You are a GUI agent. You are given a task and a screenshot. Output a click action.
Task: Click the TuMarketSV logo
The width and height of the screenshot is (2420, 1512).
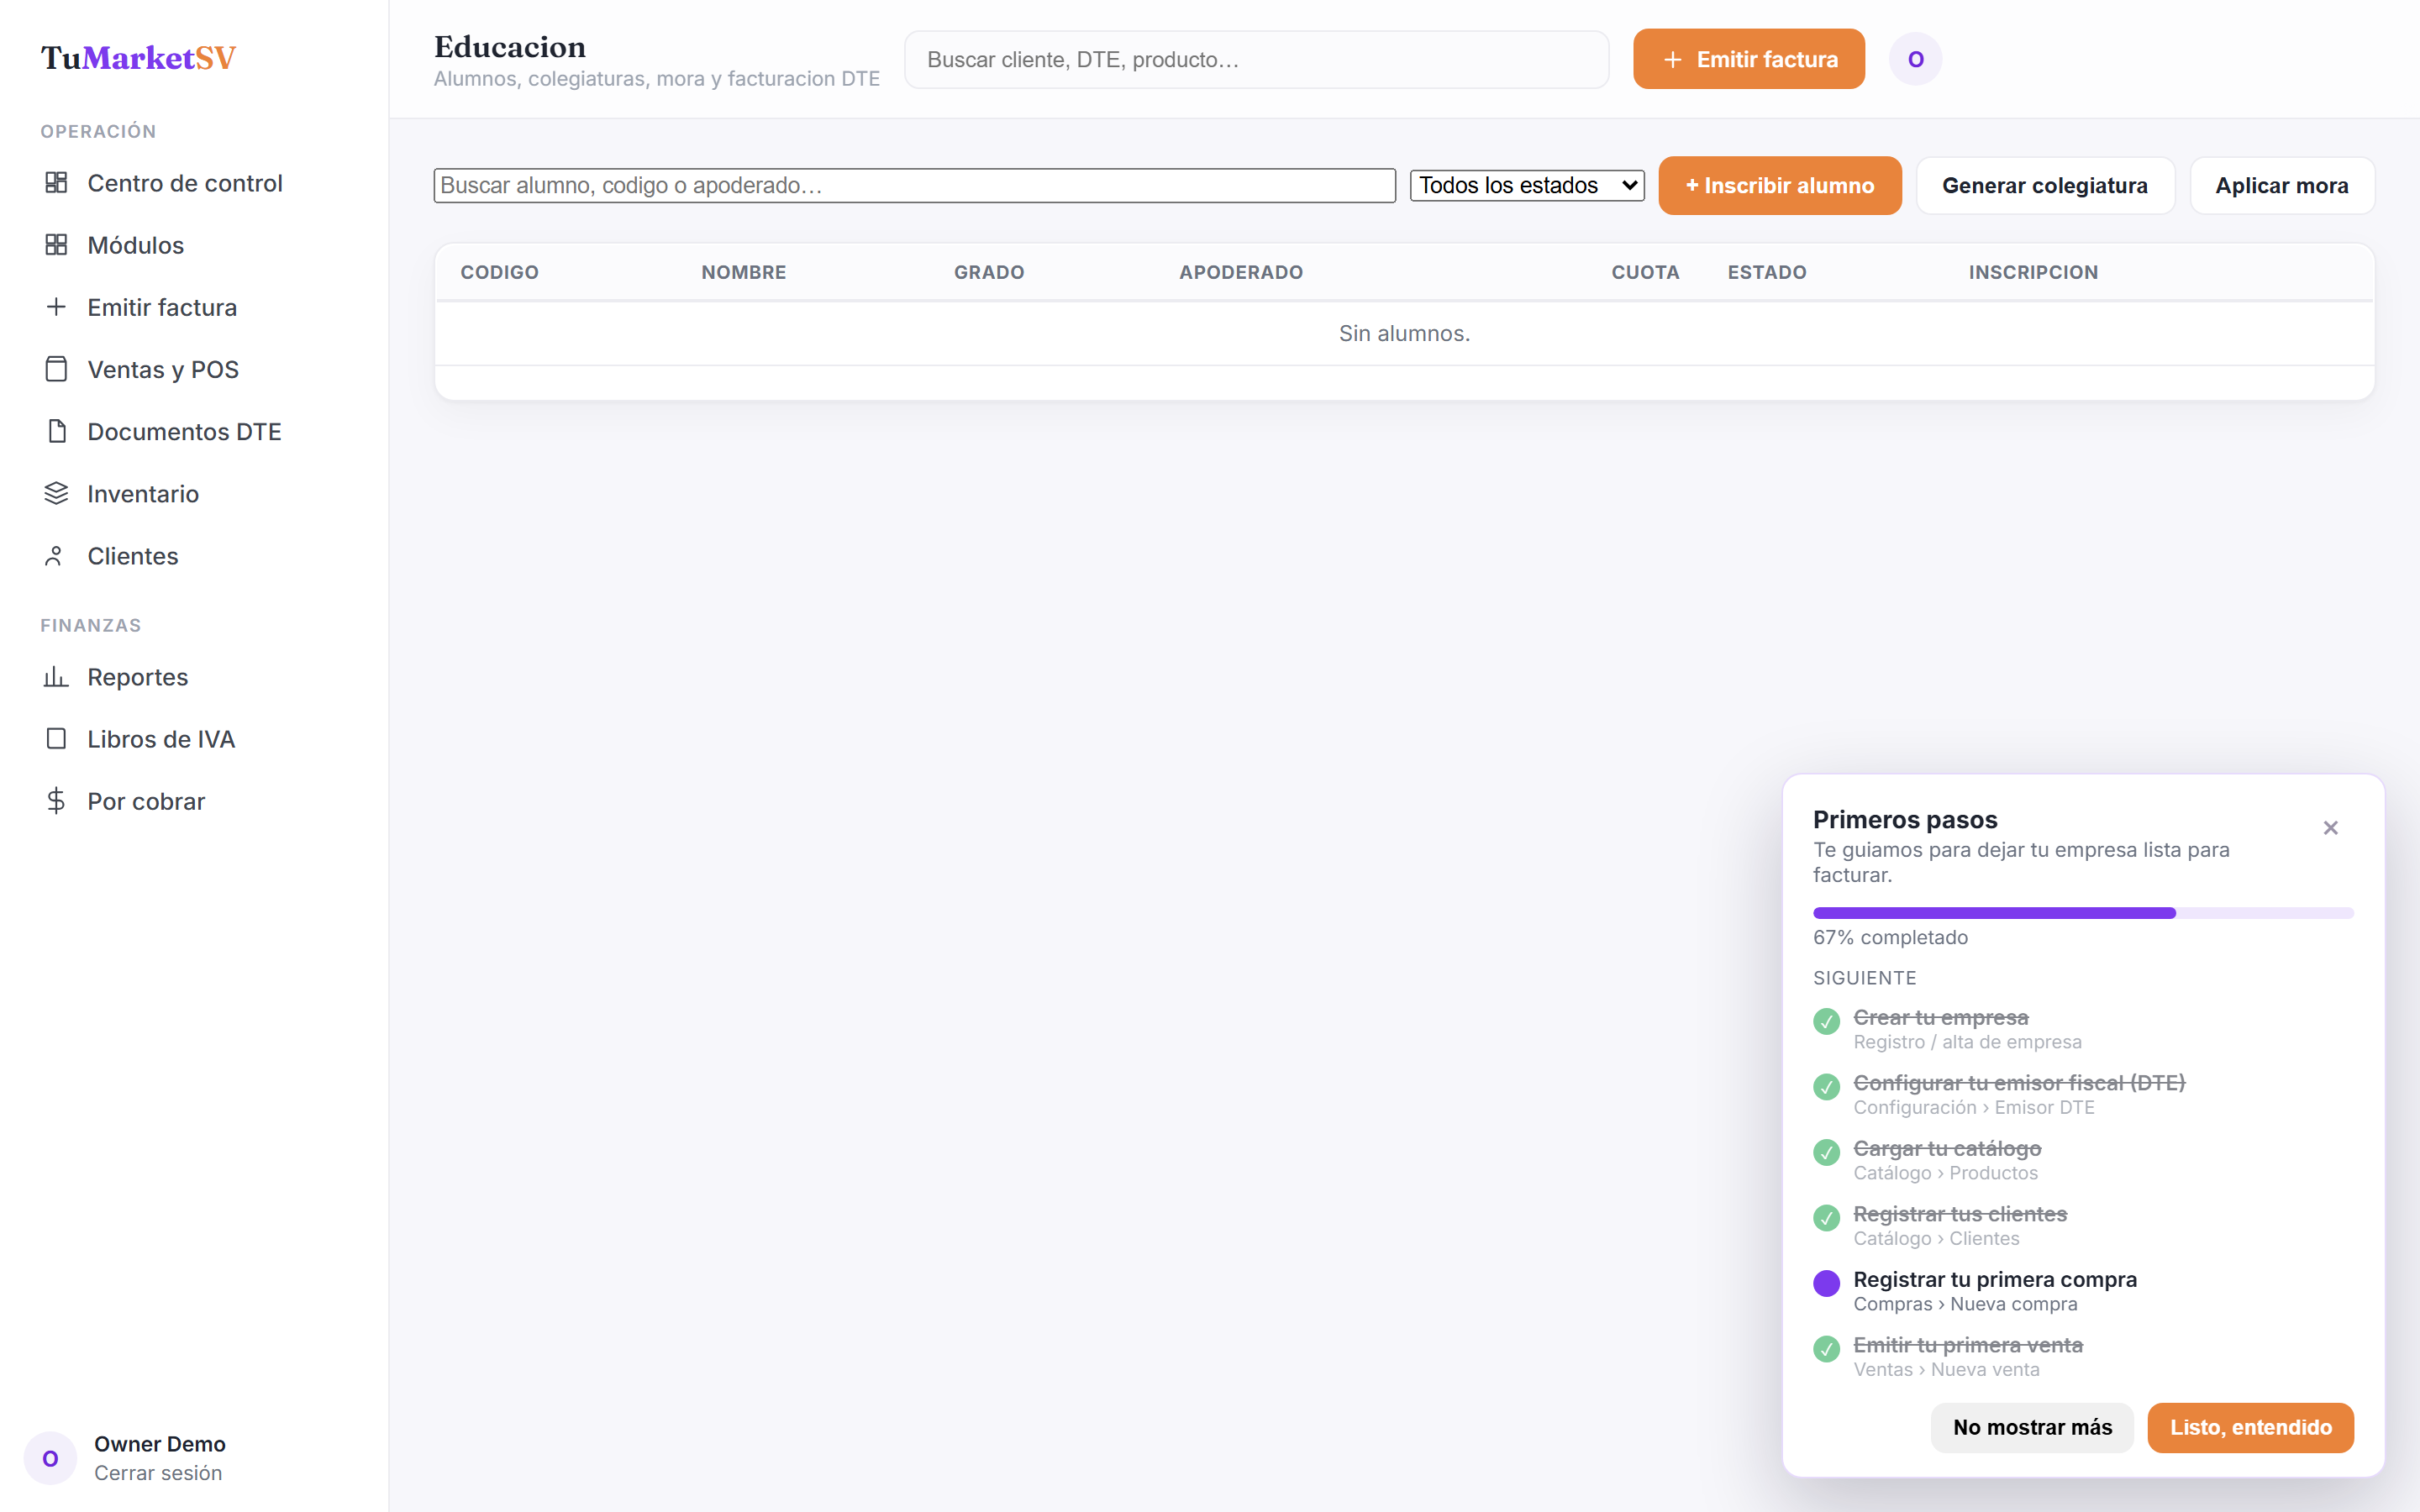pyautogui.click(x=138, y=58)
